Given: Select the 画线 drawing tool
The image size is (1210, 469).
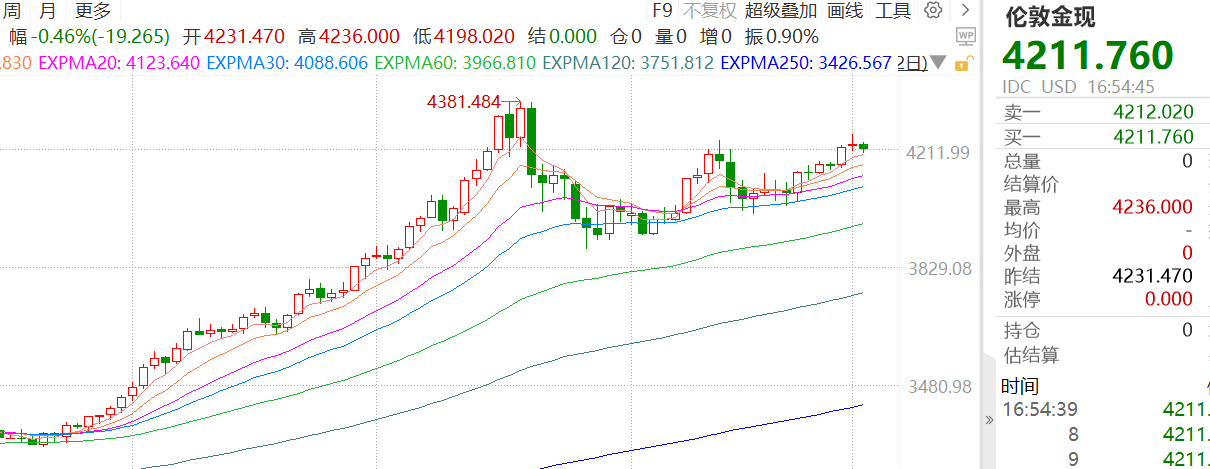Looking at the screenshot, I should pyautogui.click(x=846, y=11).
